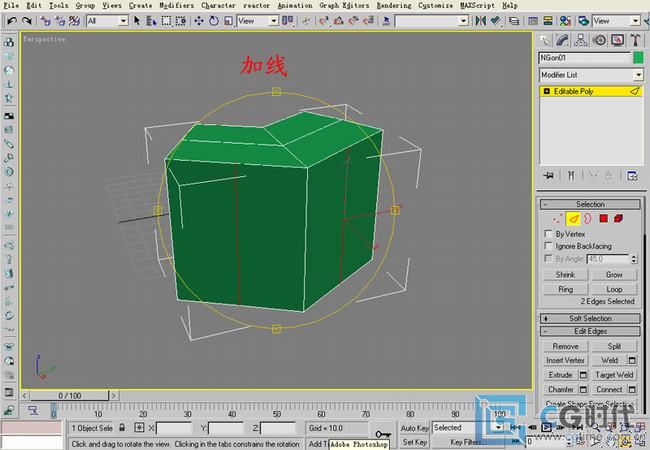Switch to the Motion command panel tab

pos(599,40)
